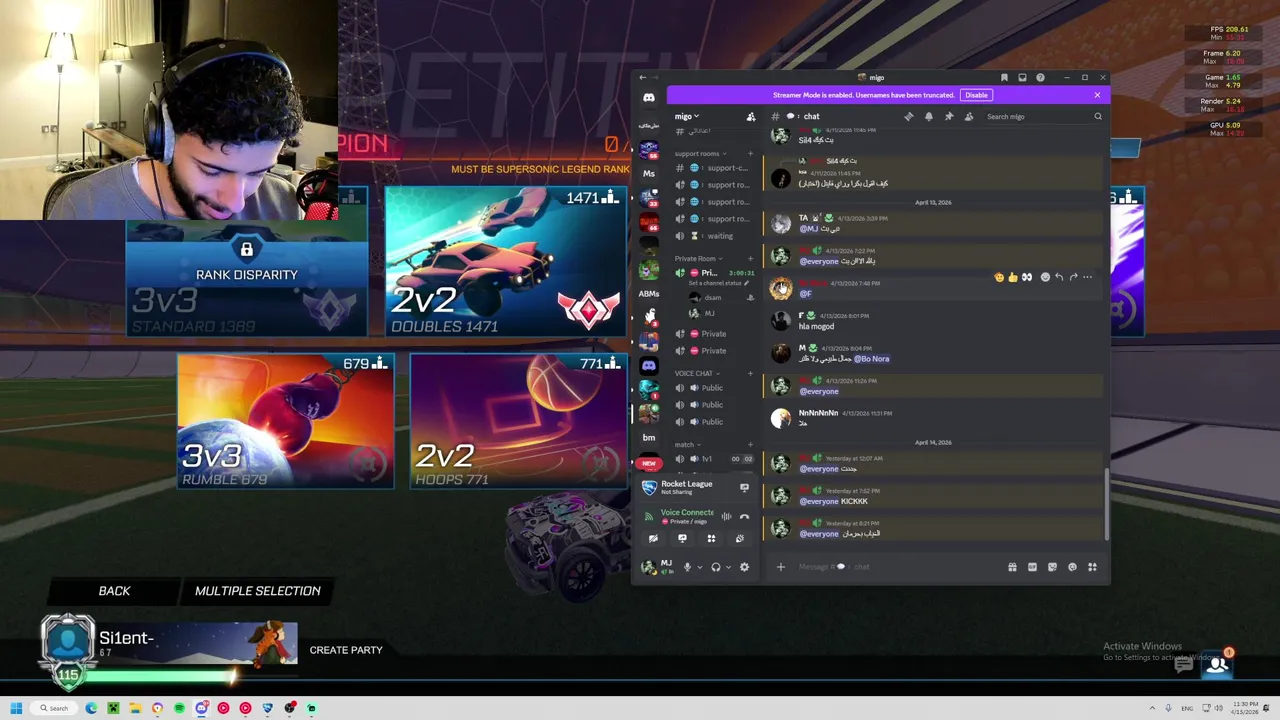Click Search migo field

tap(1043, 117)
